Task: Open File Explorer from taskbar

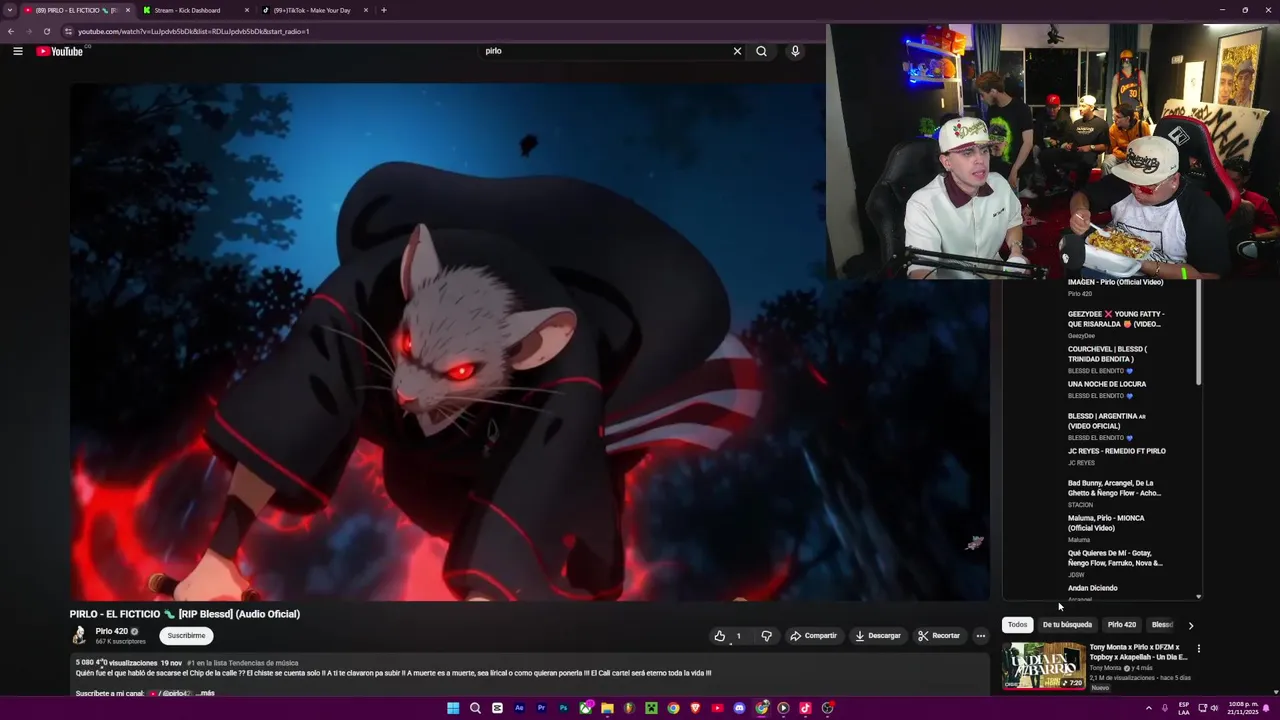Action: pos(607,708)
